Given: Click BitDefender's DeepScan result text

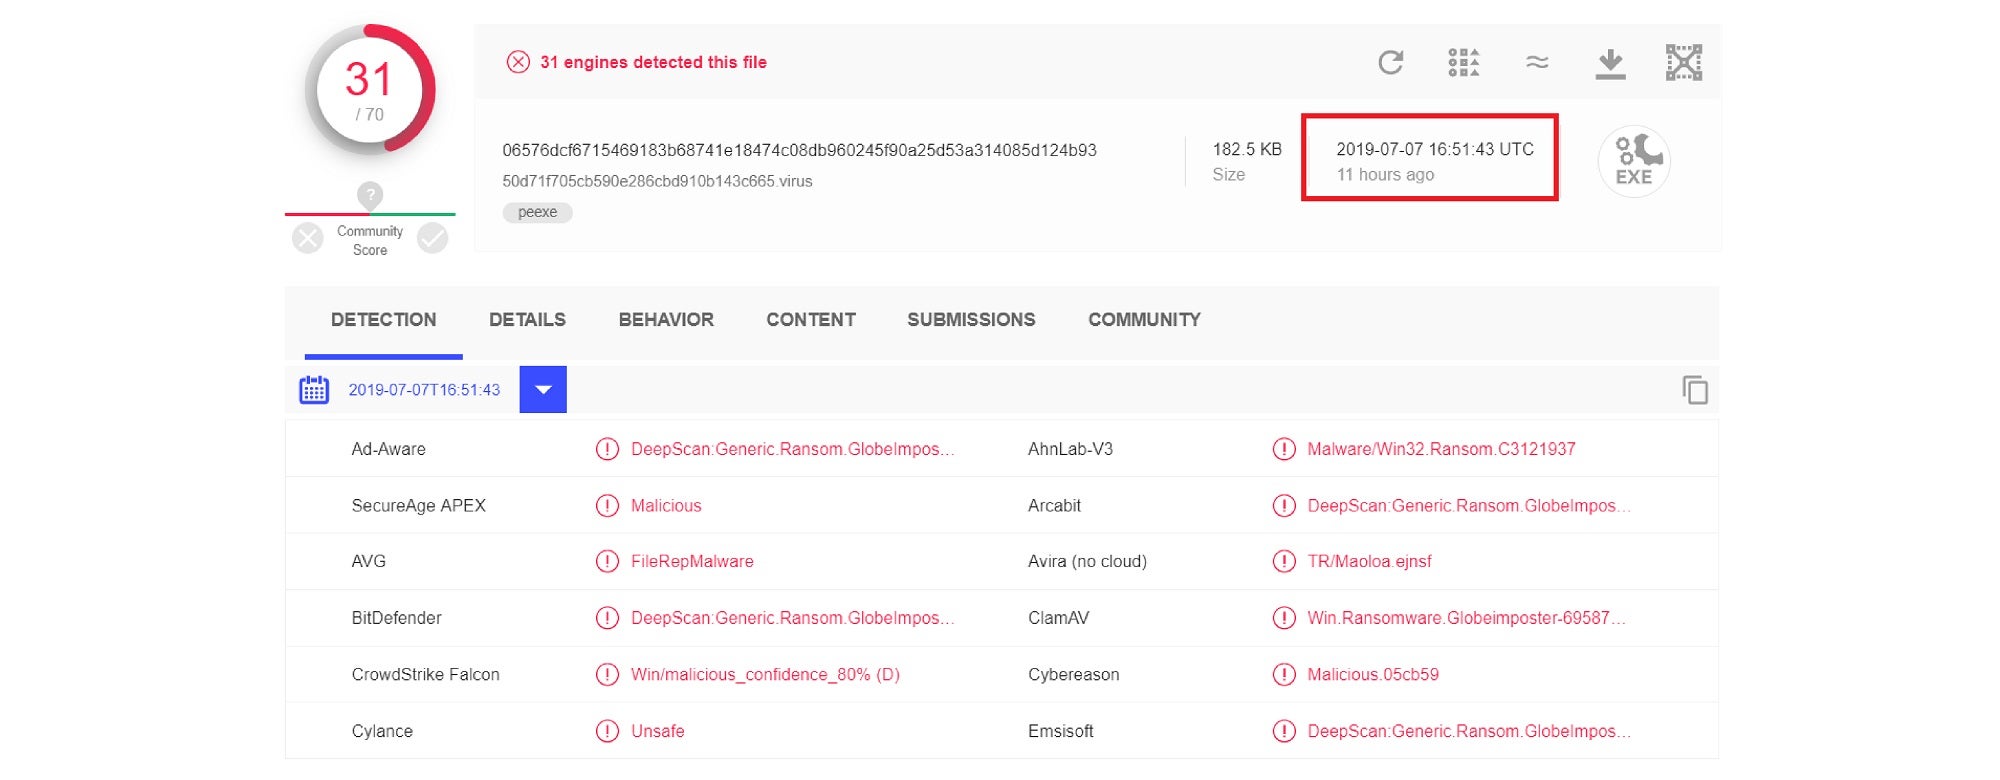Looking at the screenshot, I should pyautogui.click(x=792, y=618).
